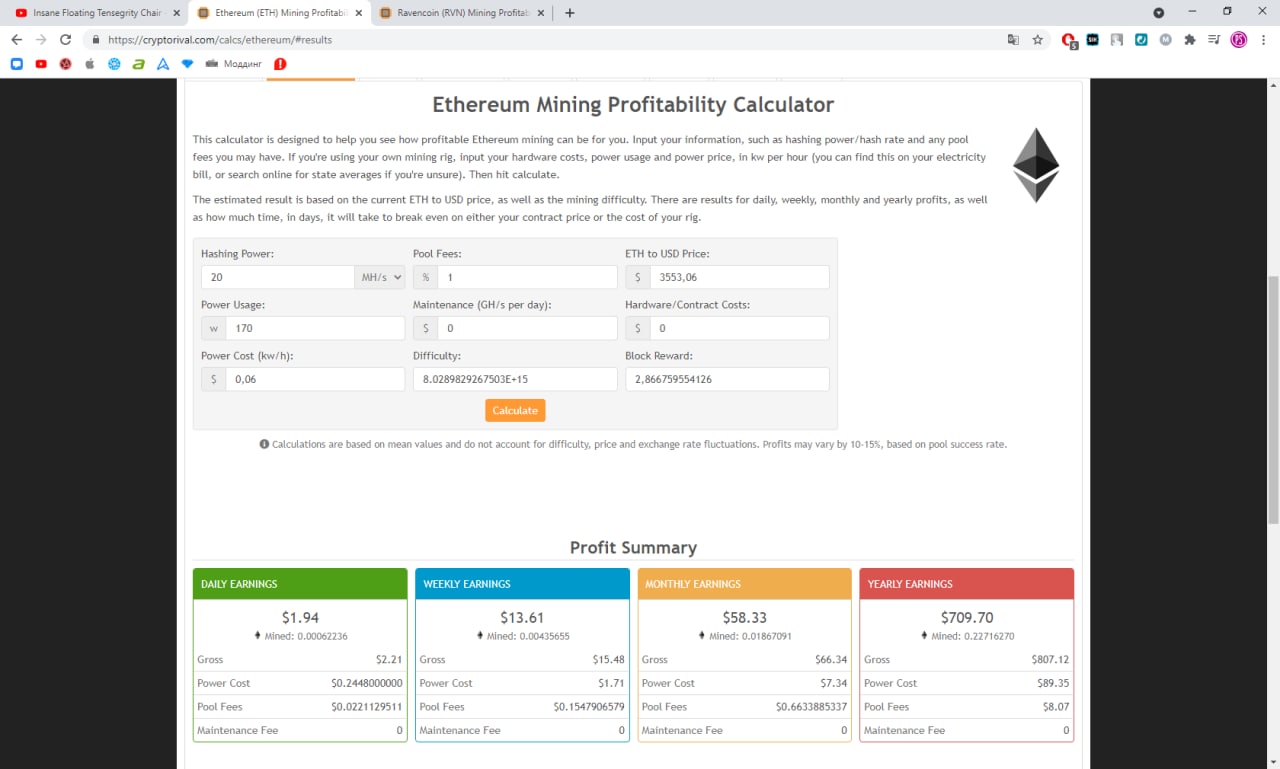Open the SIH extension icon
Screen dimensions: 1280x769
(1093, 40)
